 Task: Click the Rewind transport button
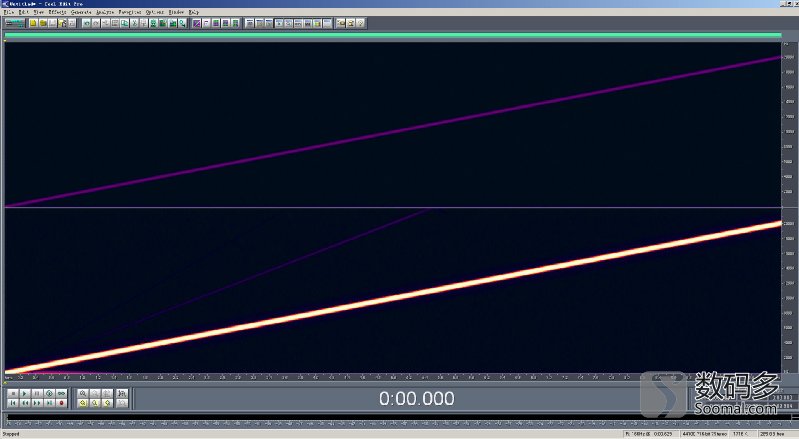tap(25, 403)
